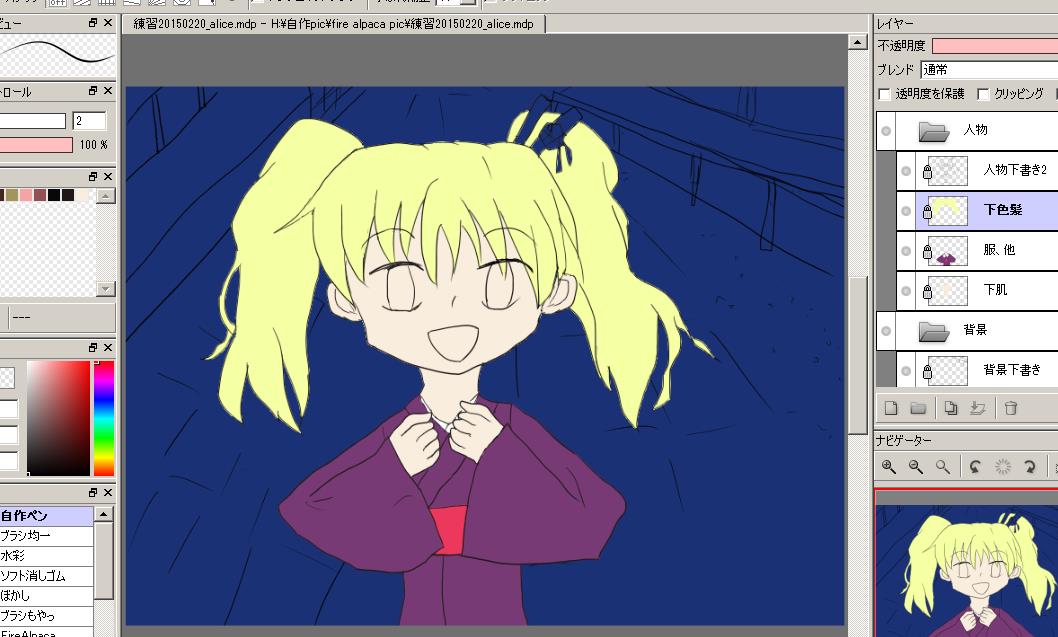Close the palette panel

(108, 176)
